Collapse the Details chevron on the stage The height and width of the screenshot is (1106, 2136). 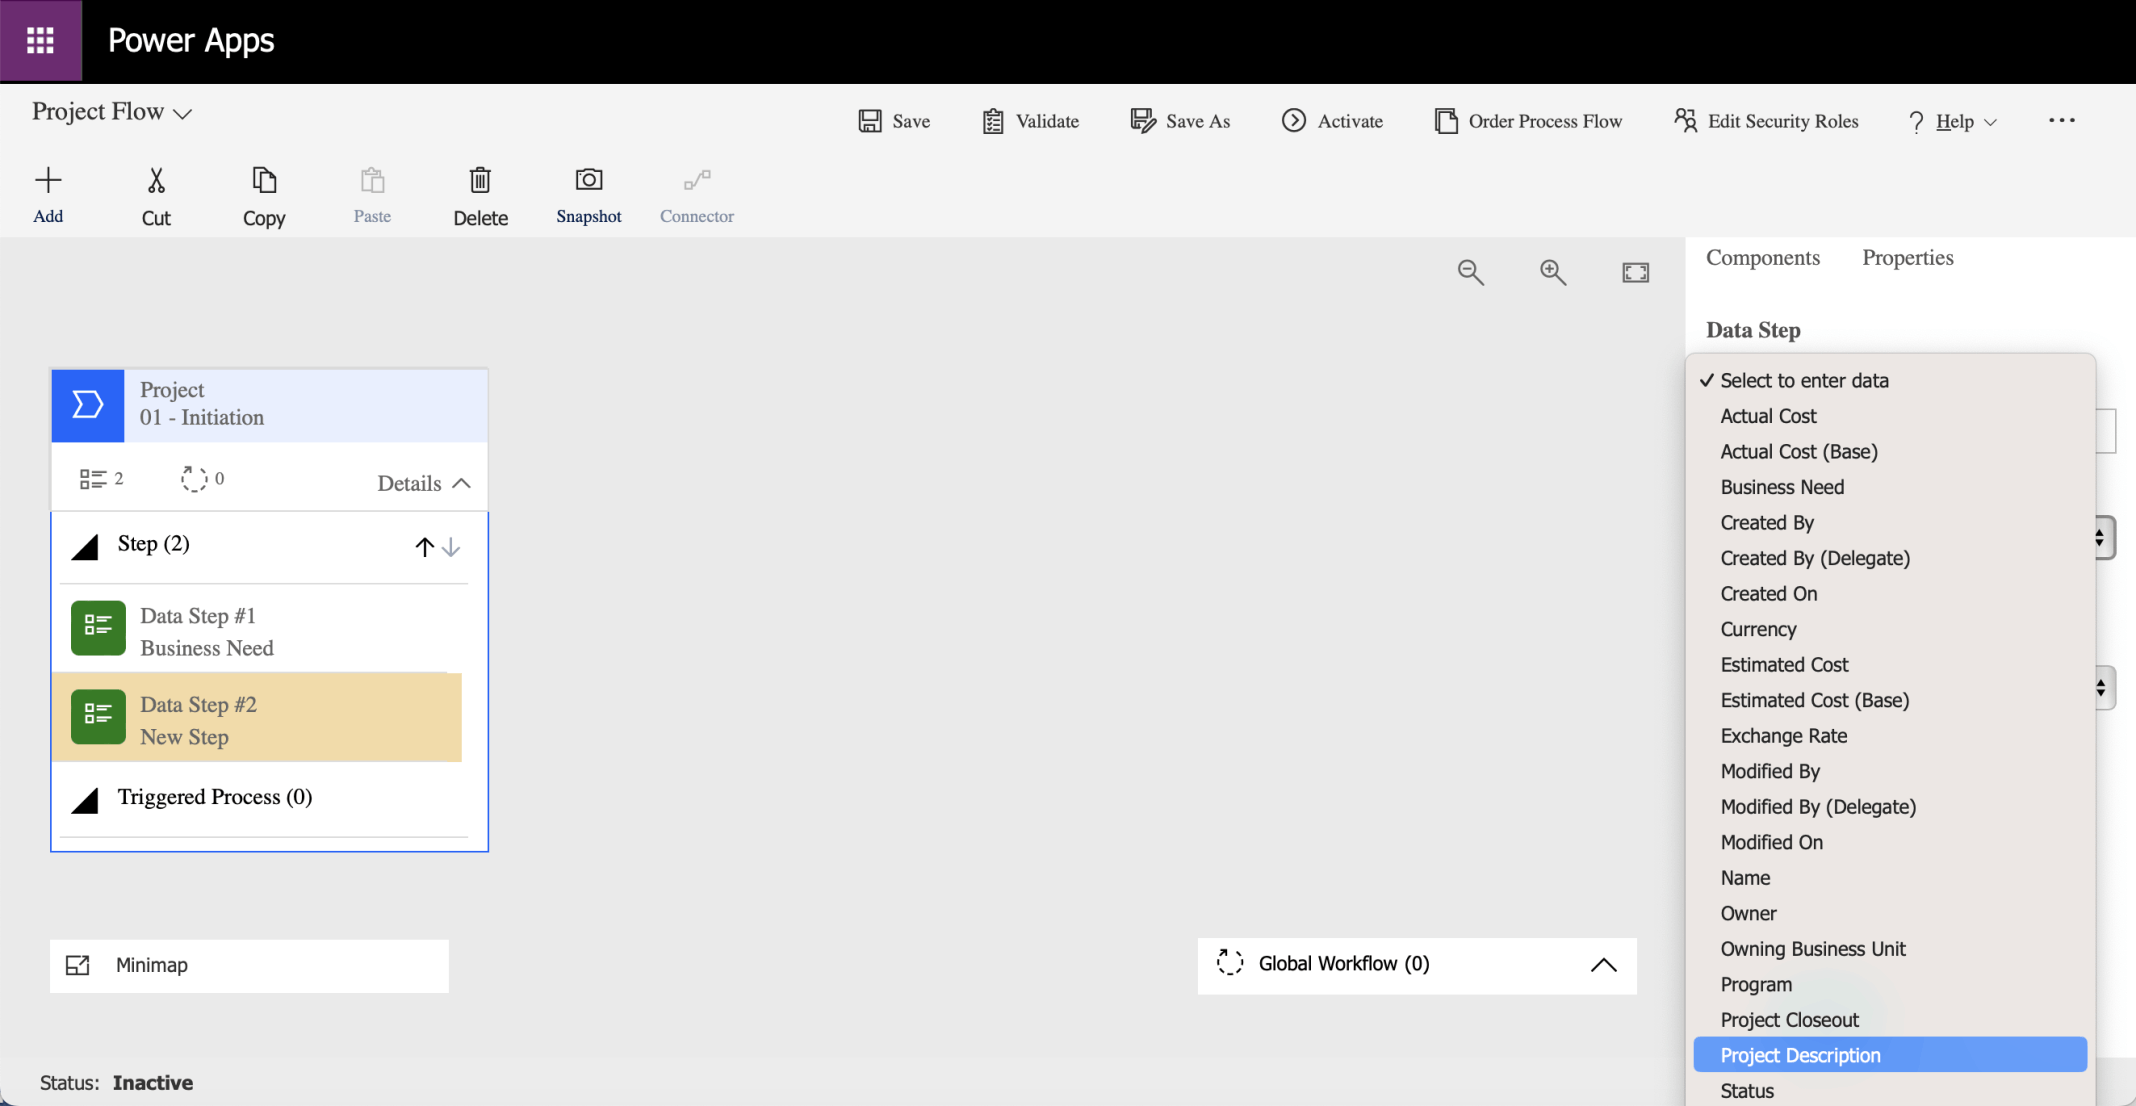coord(461,483)
